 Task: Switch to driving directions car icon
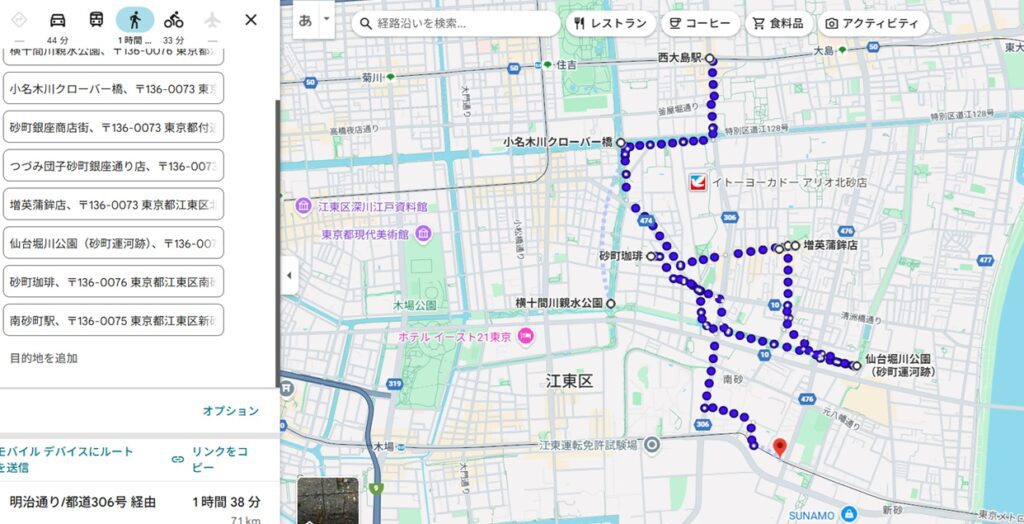[x=58, y=20]
